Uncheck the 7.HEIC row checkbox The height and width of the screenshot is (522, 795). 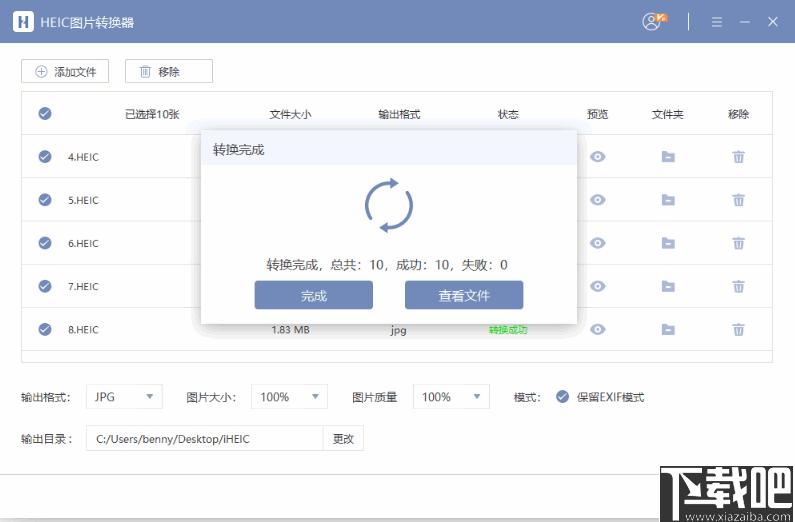click(45, 286)
